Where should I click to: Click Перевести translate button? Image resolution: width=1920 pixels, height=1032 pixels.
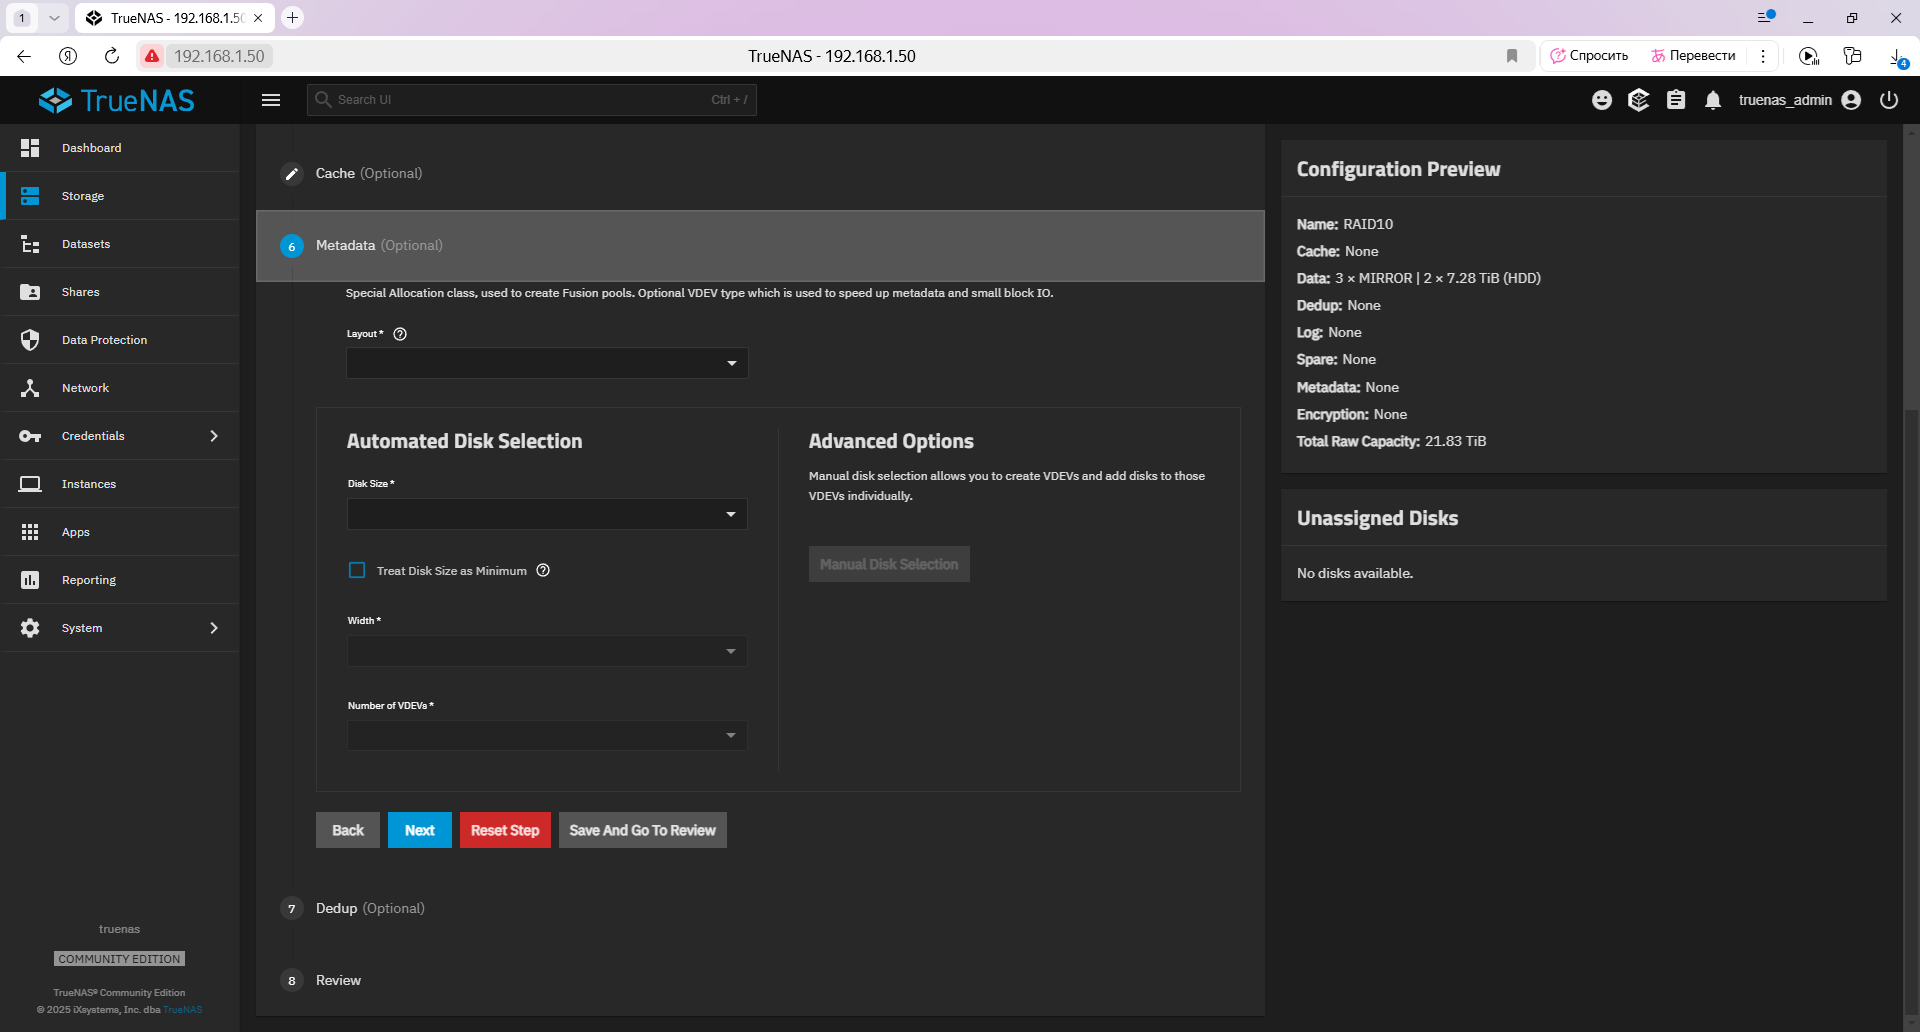1693,56
